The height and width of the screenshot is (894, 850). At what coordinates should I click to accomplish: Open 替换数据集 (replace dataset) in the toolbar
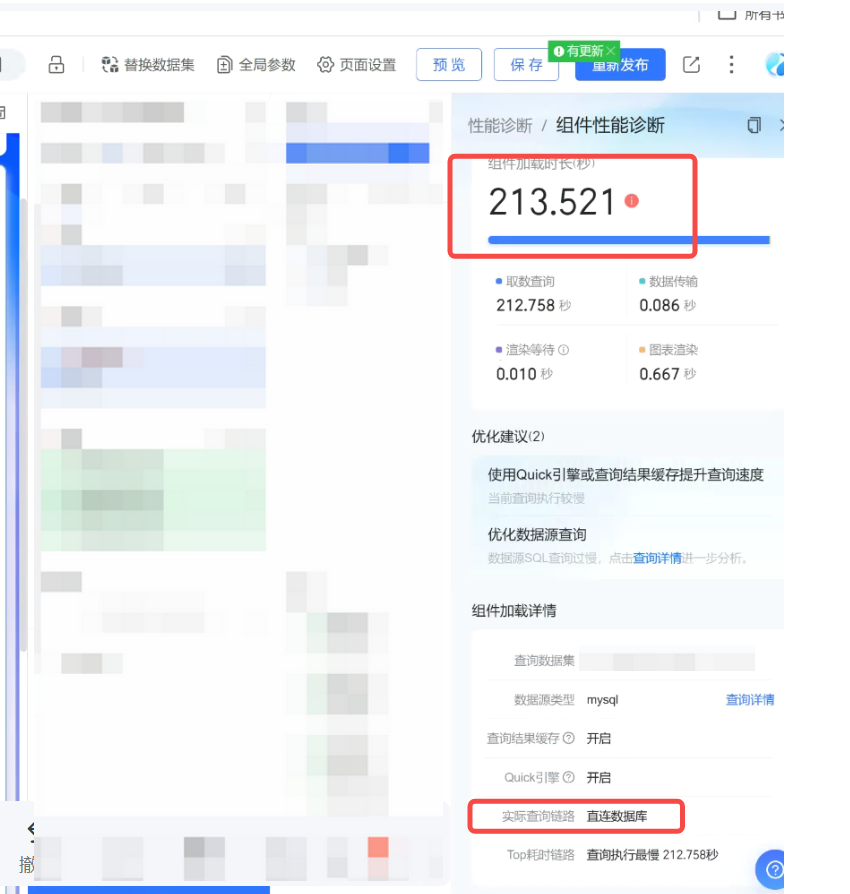pyautogui.click(x=147, y=65)
